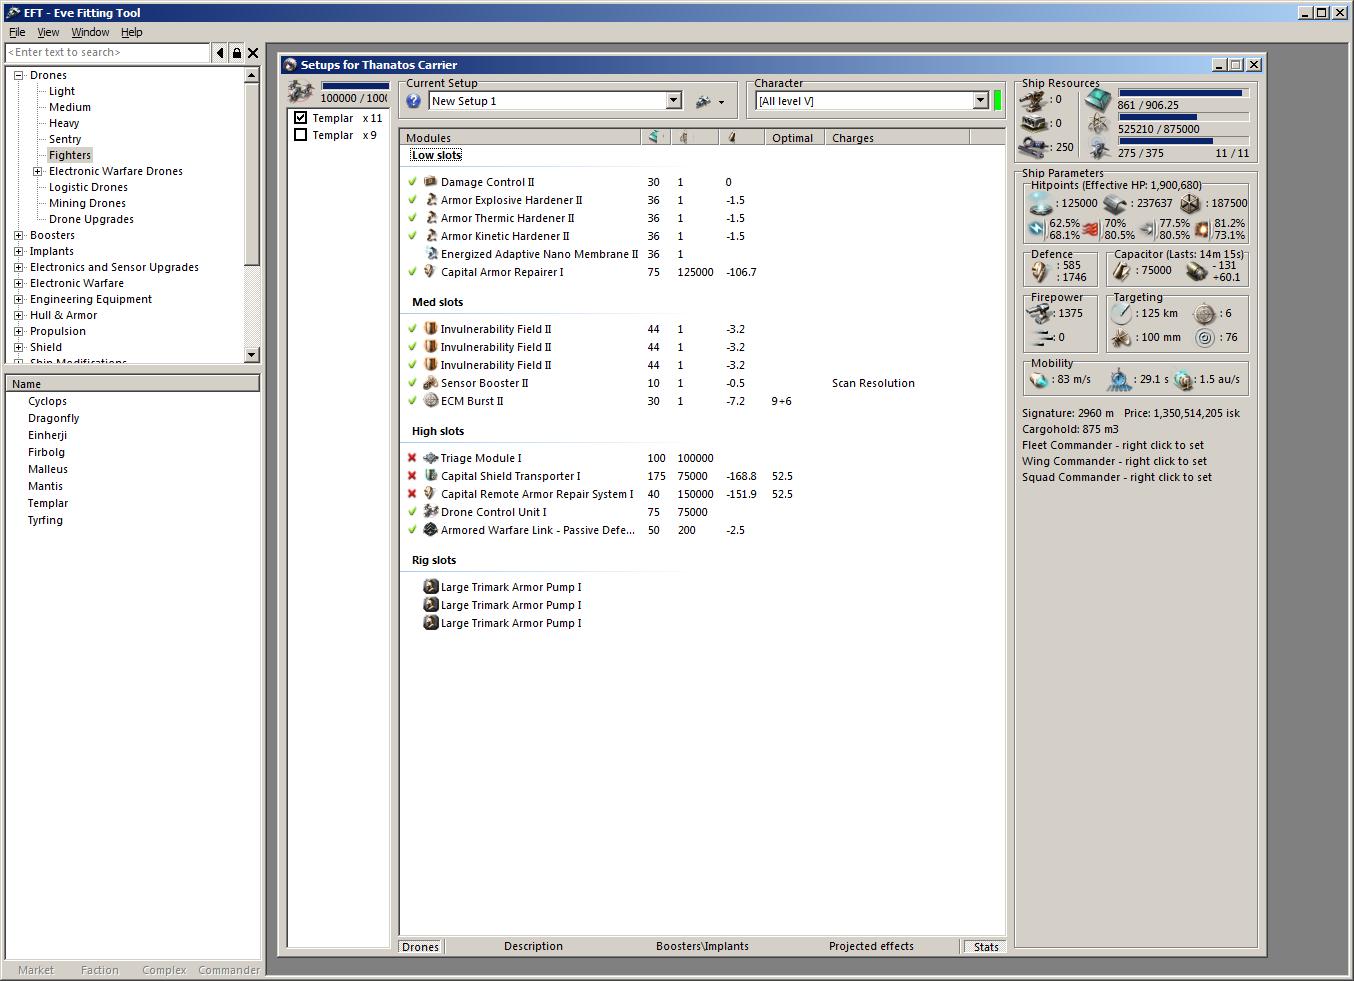Expand the Electronic Warfare Drones node
1354x981 pixels.
[38, 171]
